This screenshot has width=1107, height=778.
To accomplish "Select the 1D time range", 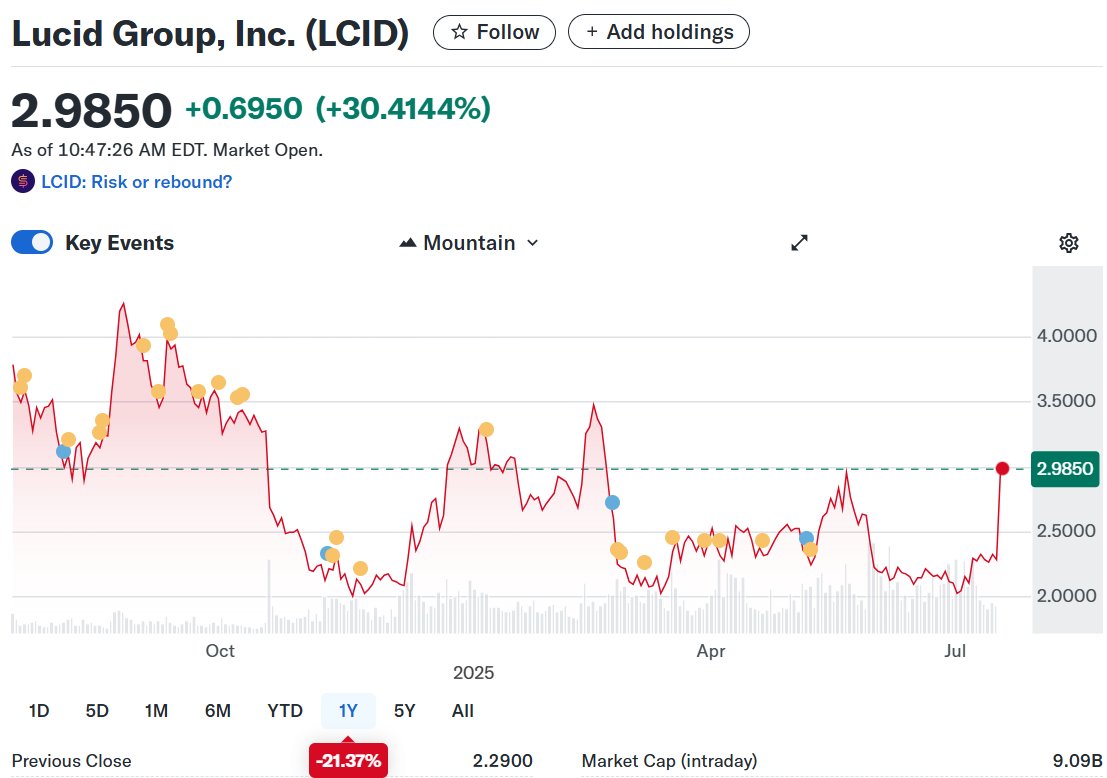I will click(x=39, y=711).
